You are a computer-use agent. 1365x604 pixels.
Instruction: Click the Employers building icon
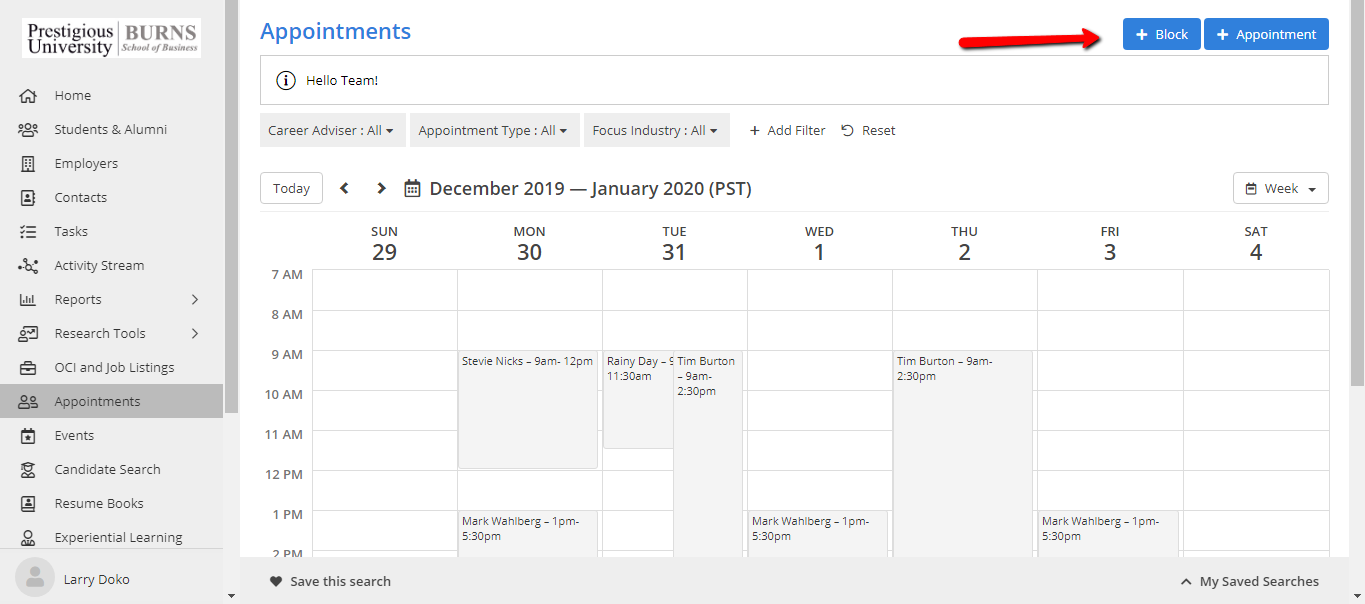coord(28,164)
